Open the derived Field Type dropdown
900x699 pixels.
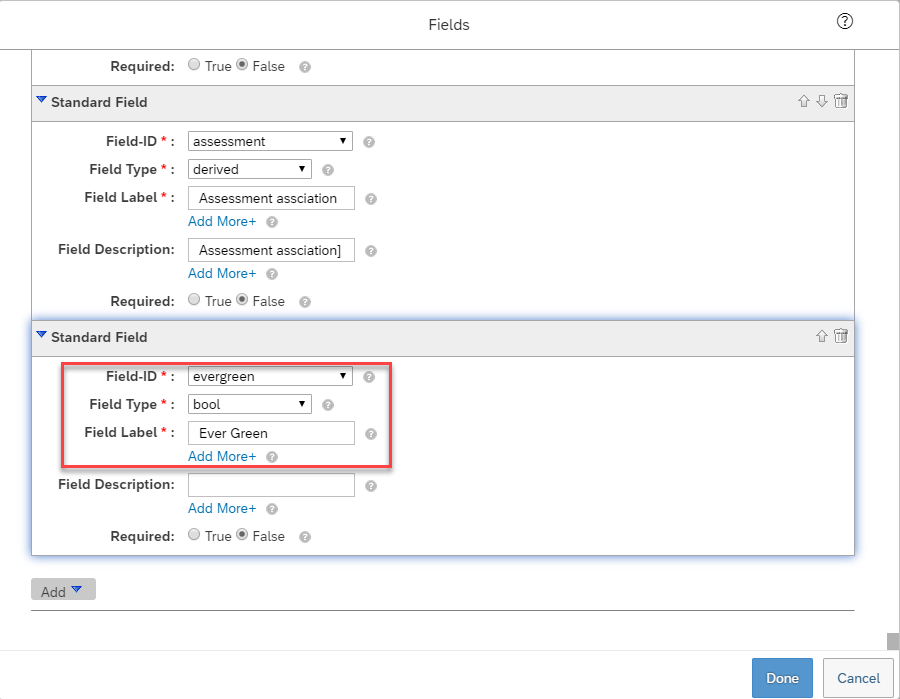tap(250, 169)
